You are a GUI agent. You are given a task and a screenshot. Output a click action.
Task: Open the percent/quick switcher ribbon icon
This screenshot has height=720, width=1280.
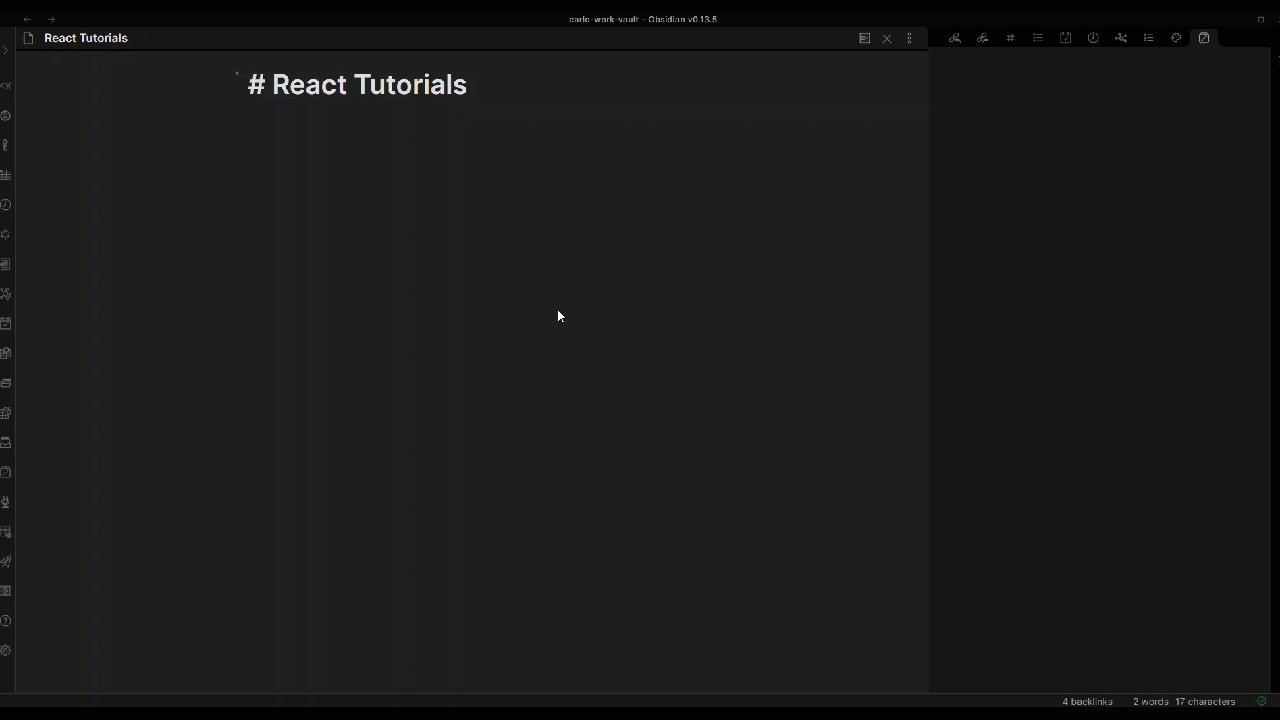point(5,86)
